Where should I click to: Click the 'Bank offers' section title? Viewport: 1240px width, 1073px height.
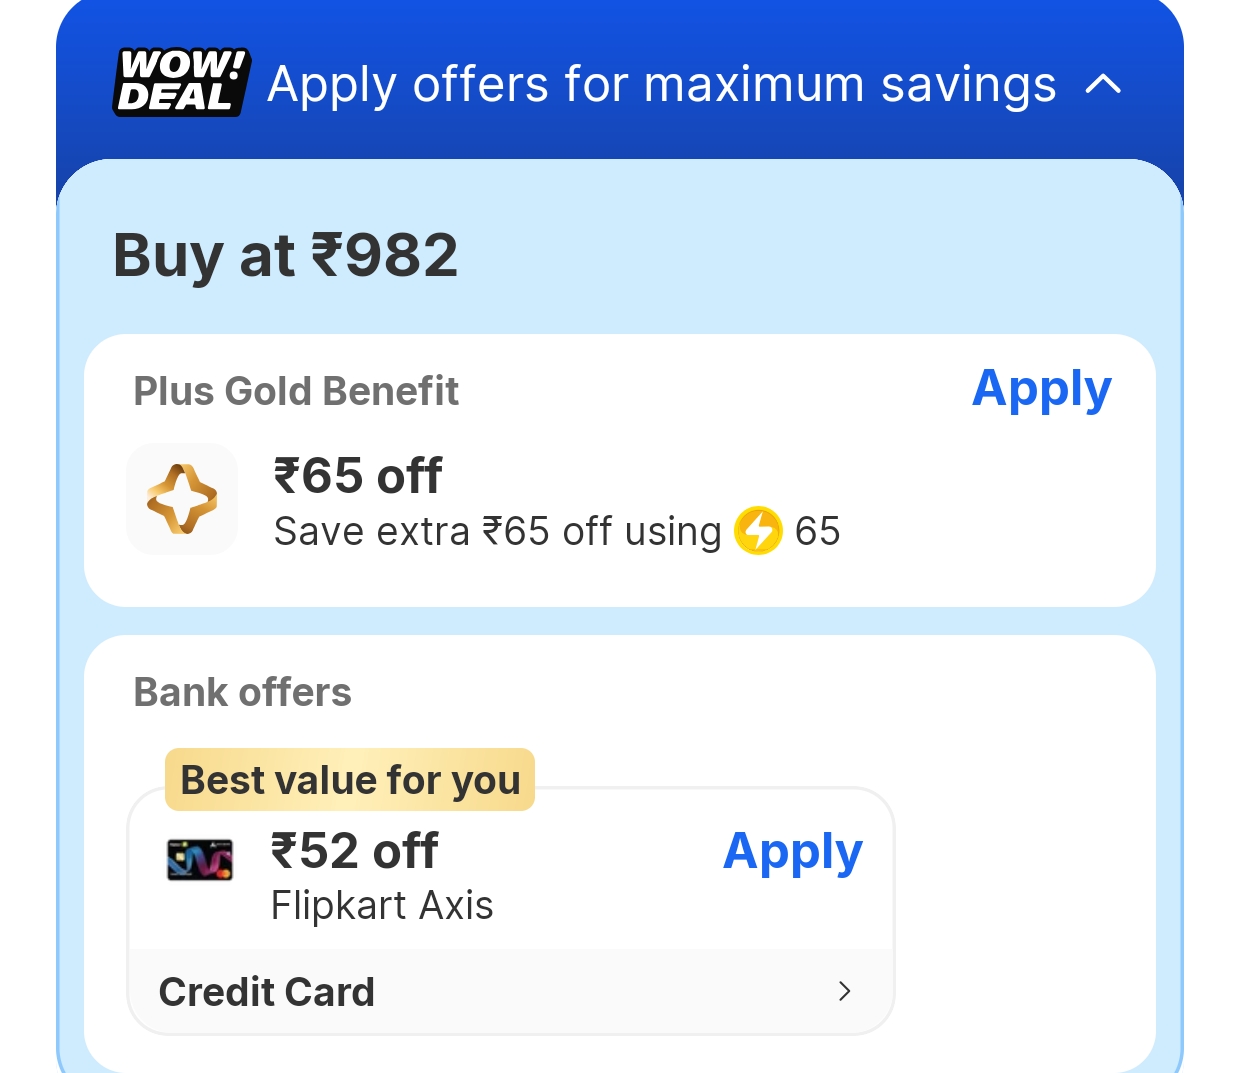242,692
